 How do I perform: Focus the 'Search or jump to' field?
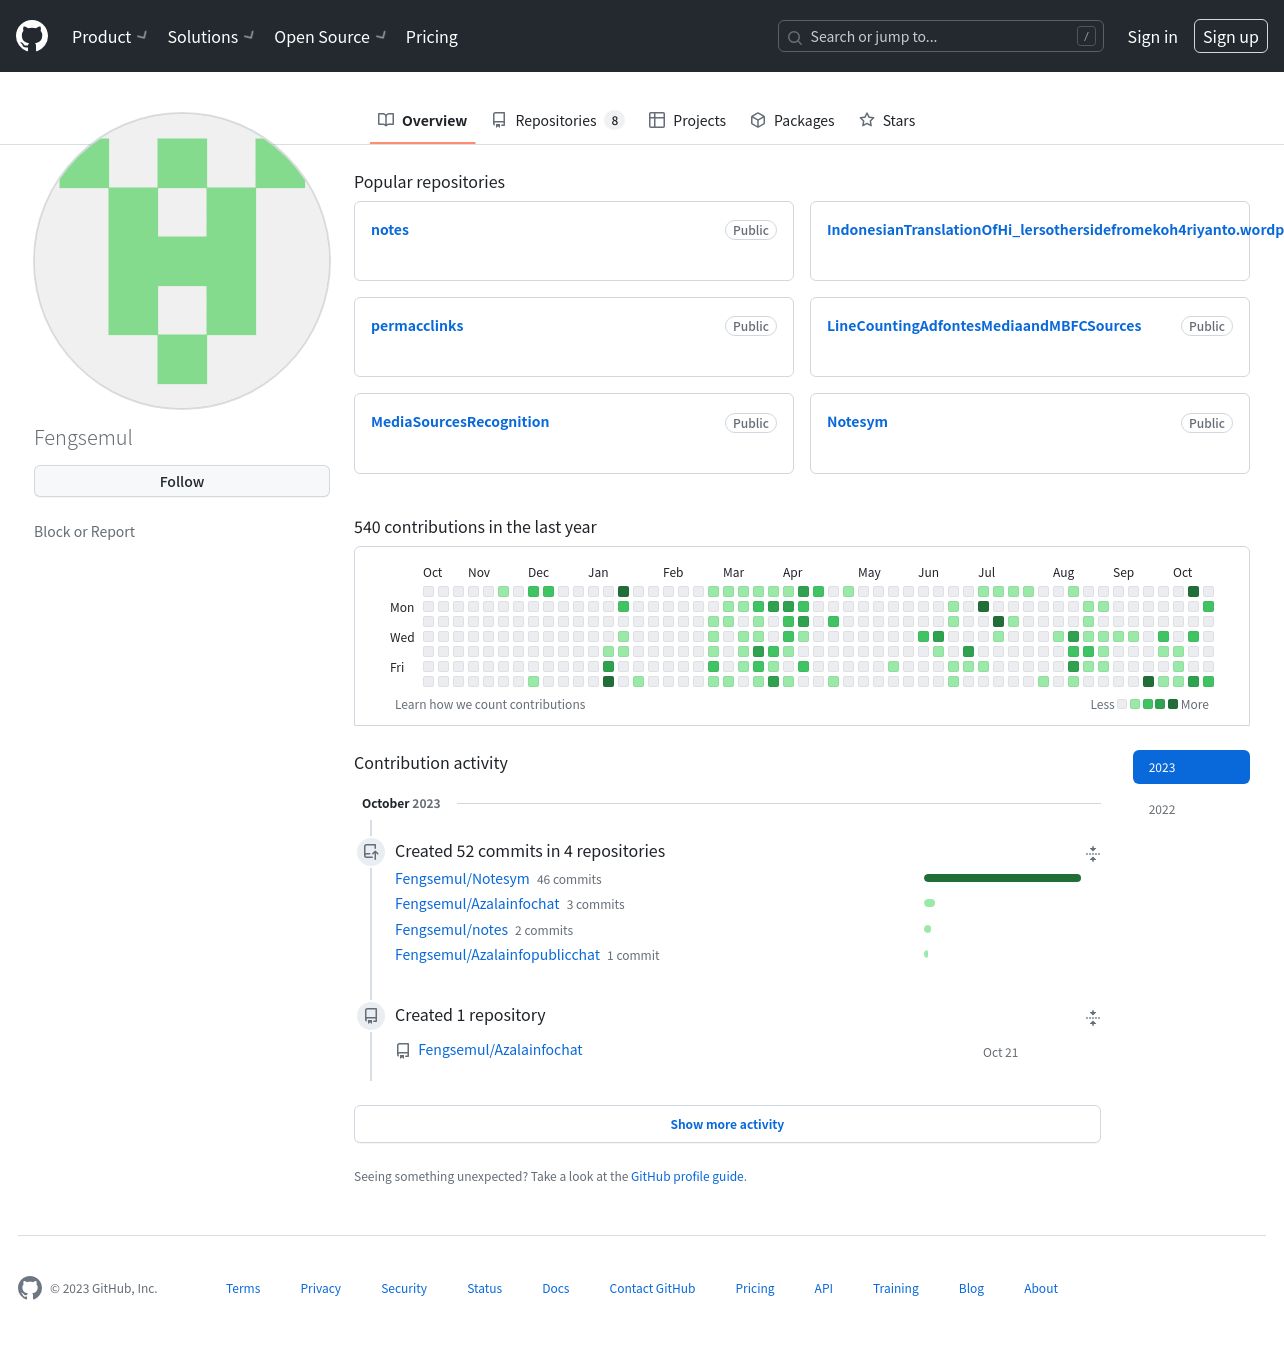point(940,37)
